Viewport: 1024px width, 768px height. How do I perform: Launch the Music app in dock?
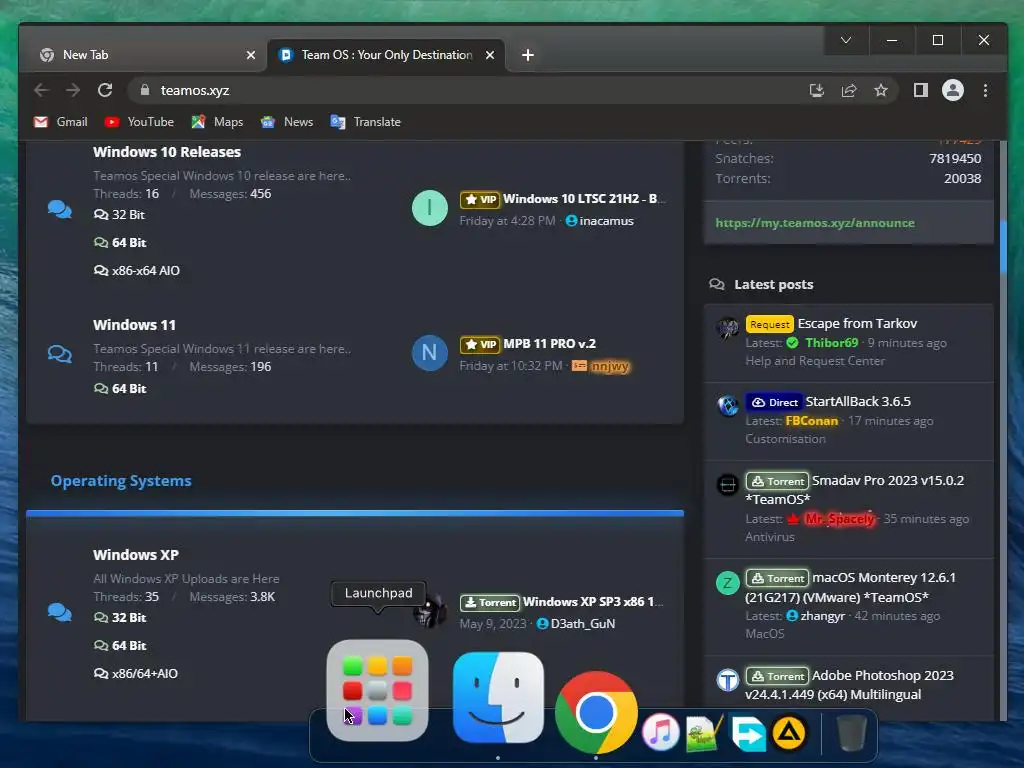coord(660,731)
